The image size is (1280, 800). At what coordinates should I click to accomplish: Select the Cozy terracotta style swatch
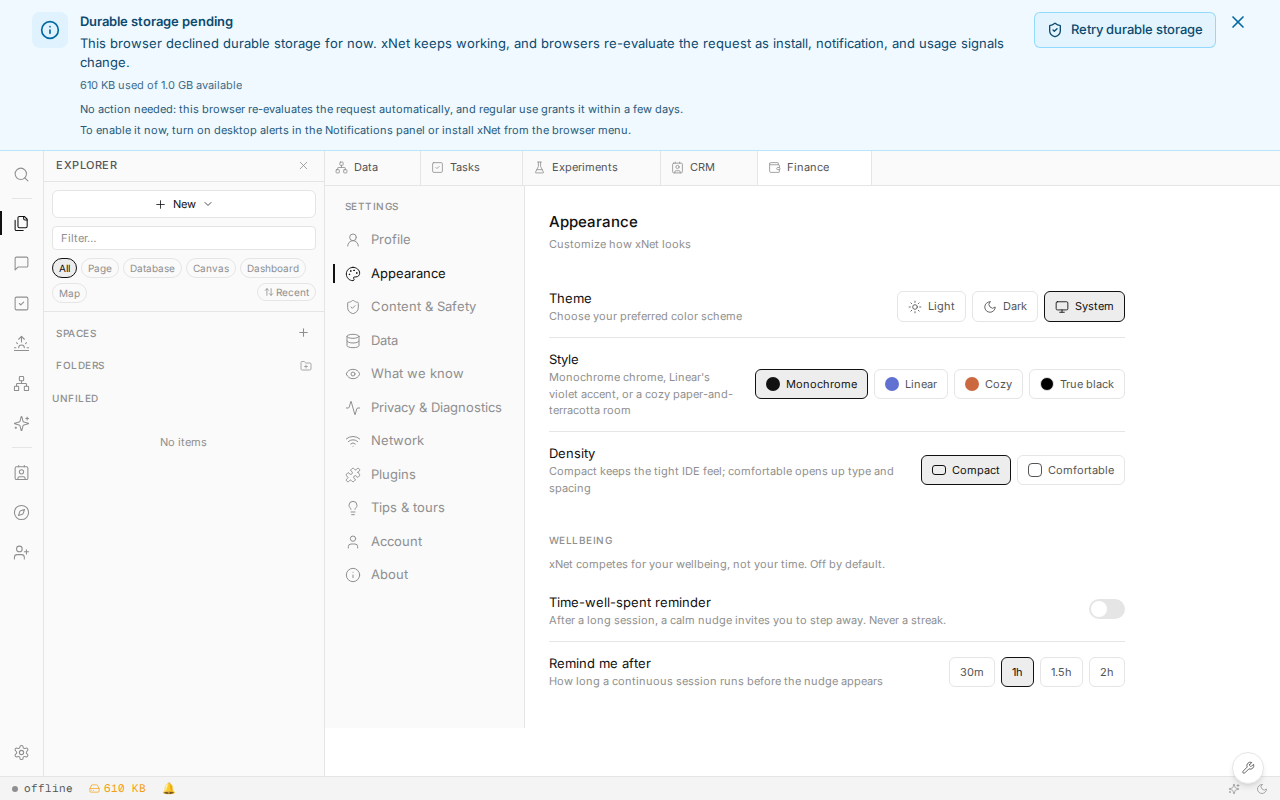(x=988, y=384)
